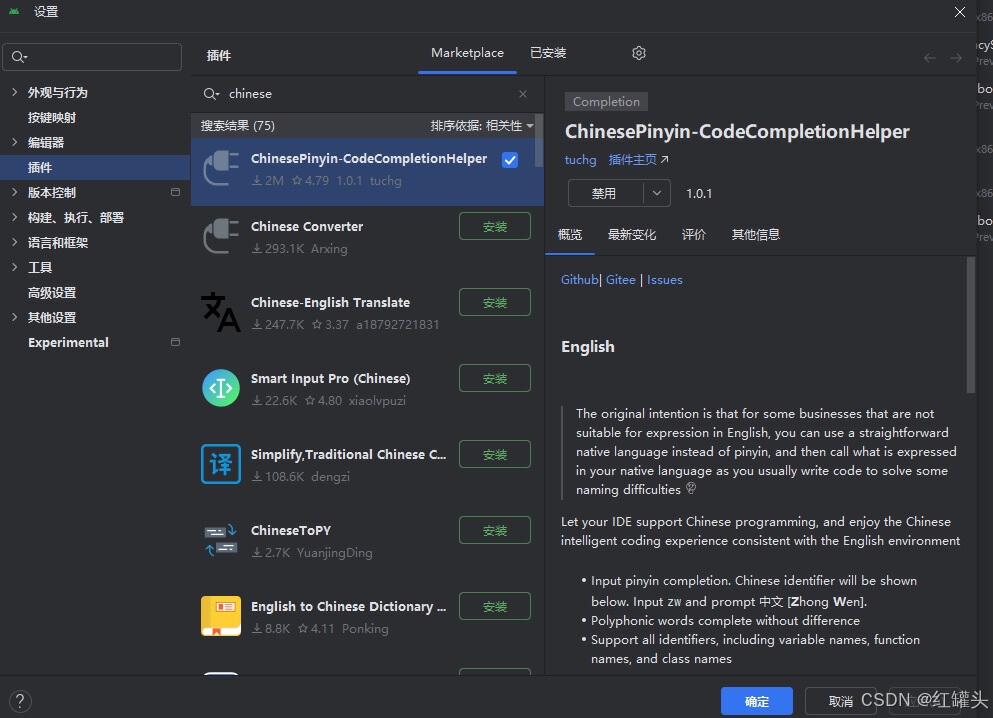The height and width of the screenshot is (718, 993).
Task: Open the tuchg author link
Action: pyautogui.click(x=580, y=160)
